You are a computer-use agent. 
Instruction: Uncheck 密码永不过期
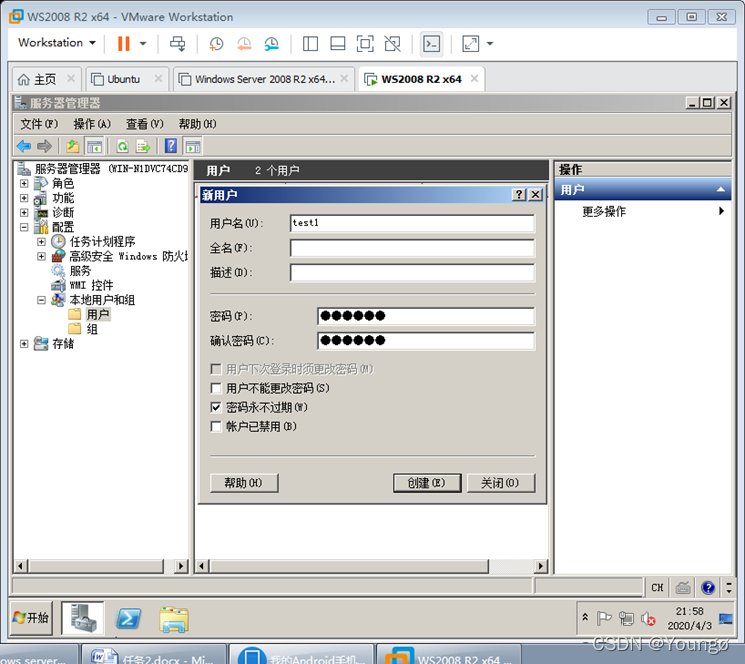pos(216,408)
